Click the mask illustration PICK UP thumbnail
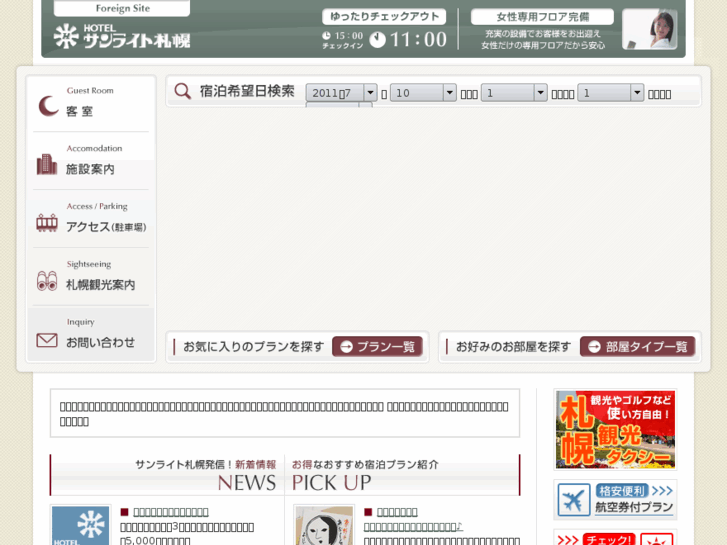 (x=324, y=526)
